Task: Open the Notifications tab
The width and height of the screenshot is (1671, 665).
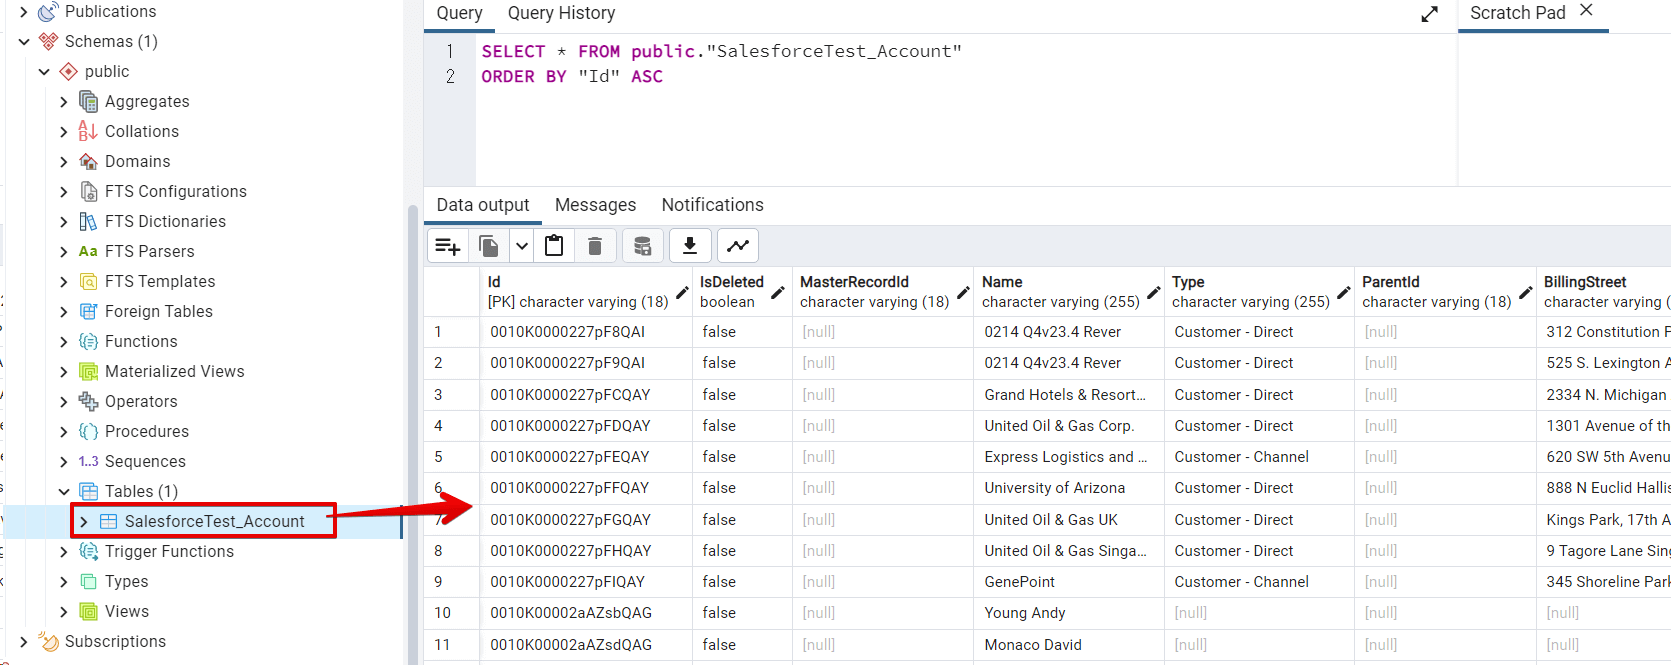Action: pyautogui.click(x=712, y=205)
